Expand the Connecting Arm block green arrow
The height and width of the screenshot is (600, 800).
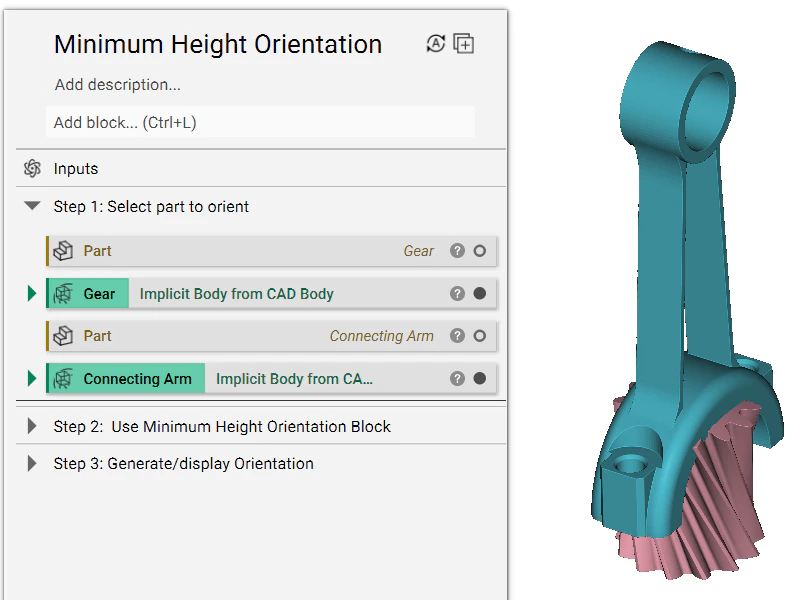(x=32, y=379)
